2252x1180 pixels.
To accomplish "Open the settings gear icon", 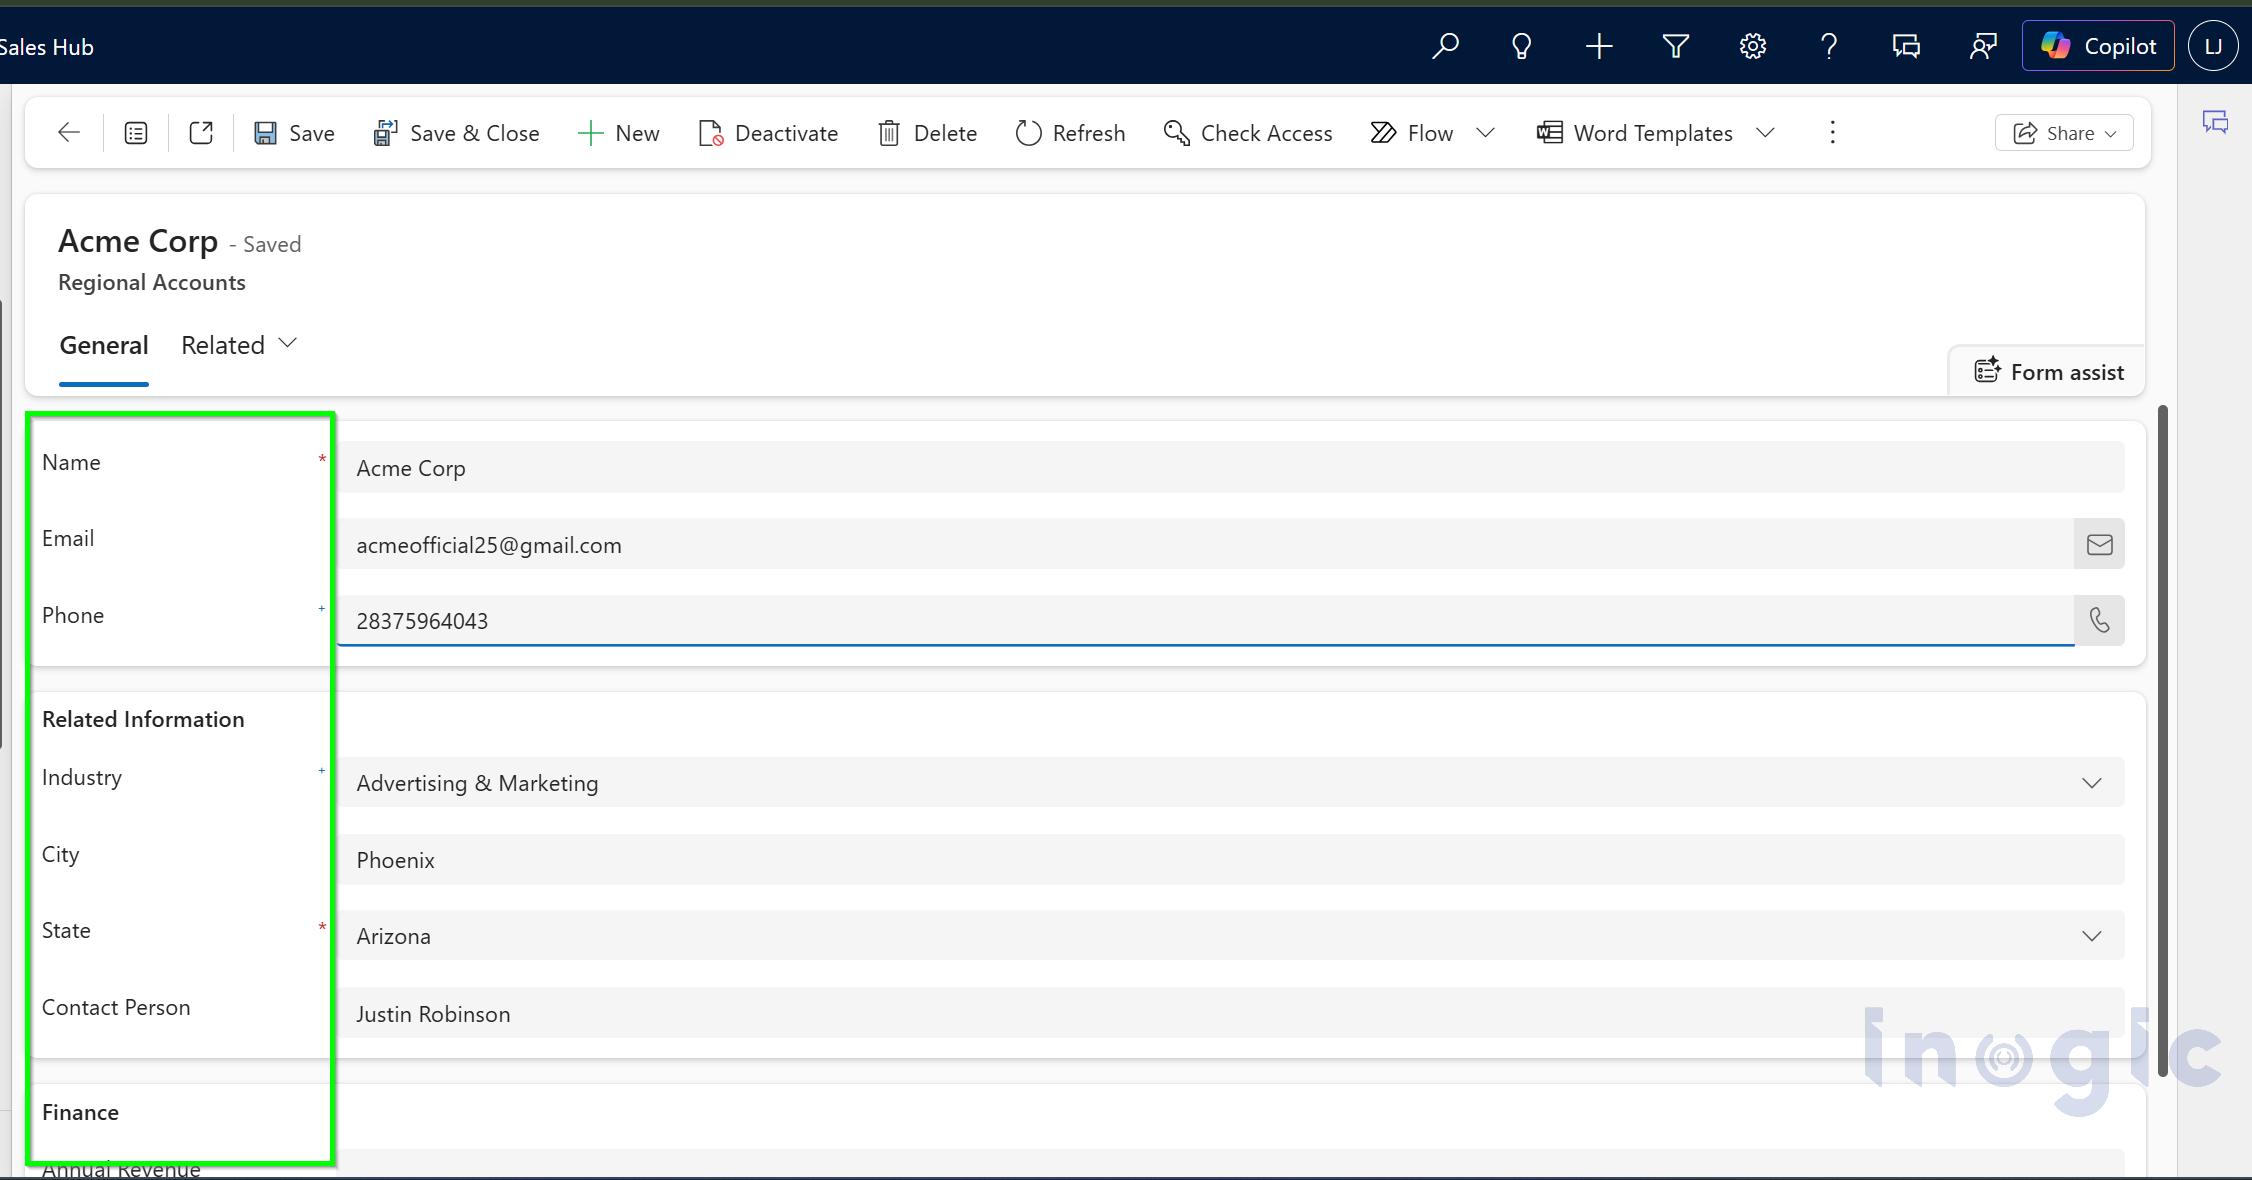I will coord(1752,46).
